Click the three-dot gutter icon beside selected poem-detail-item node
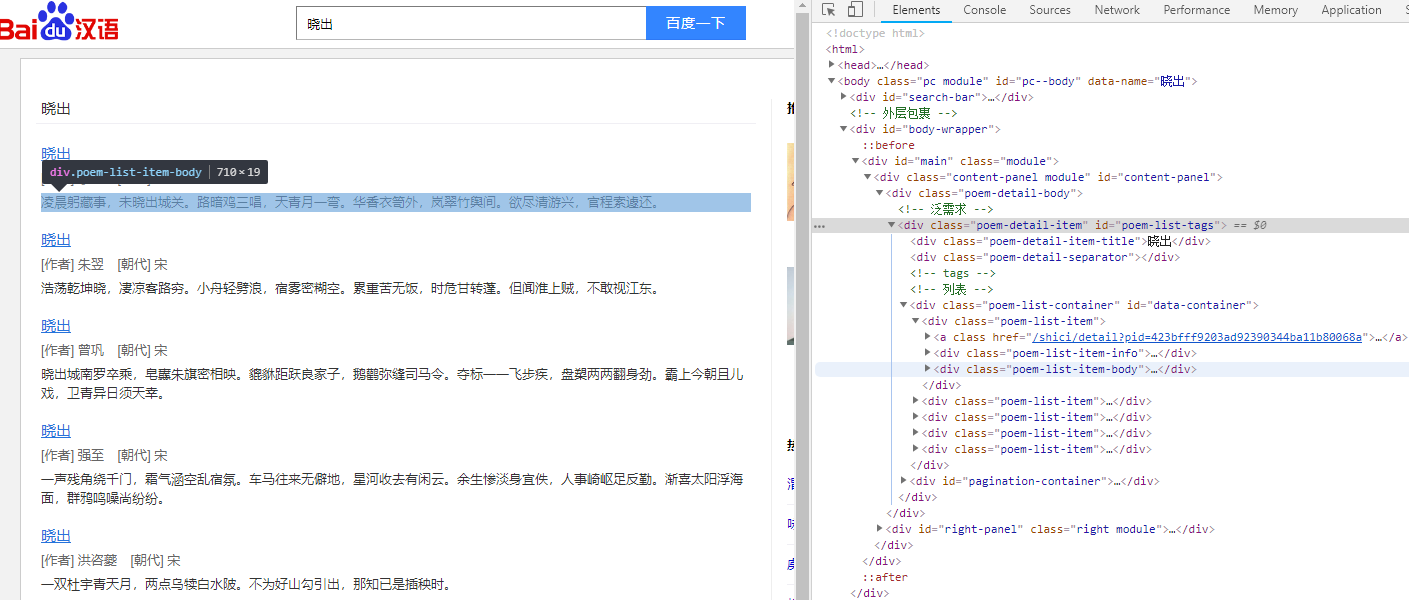1409x600 pixels. [820, 226]
